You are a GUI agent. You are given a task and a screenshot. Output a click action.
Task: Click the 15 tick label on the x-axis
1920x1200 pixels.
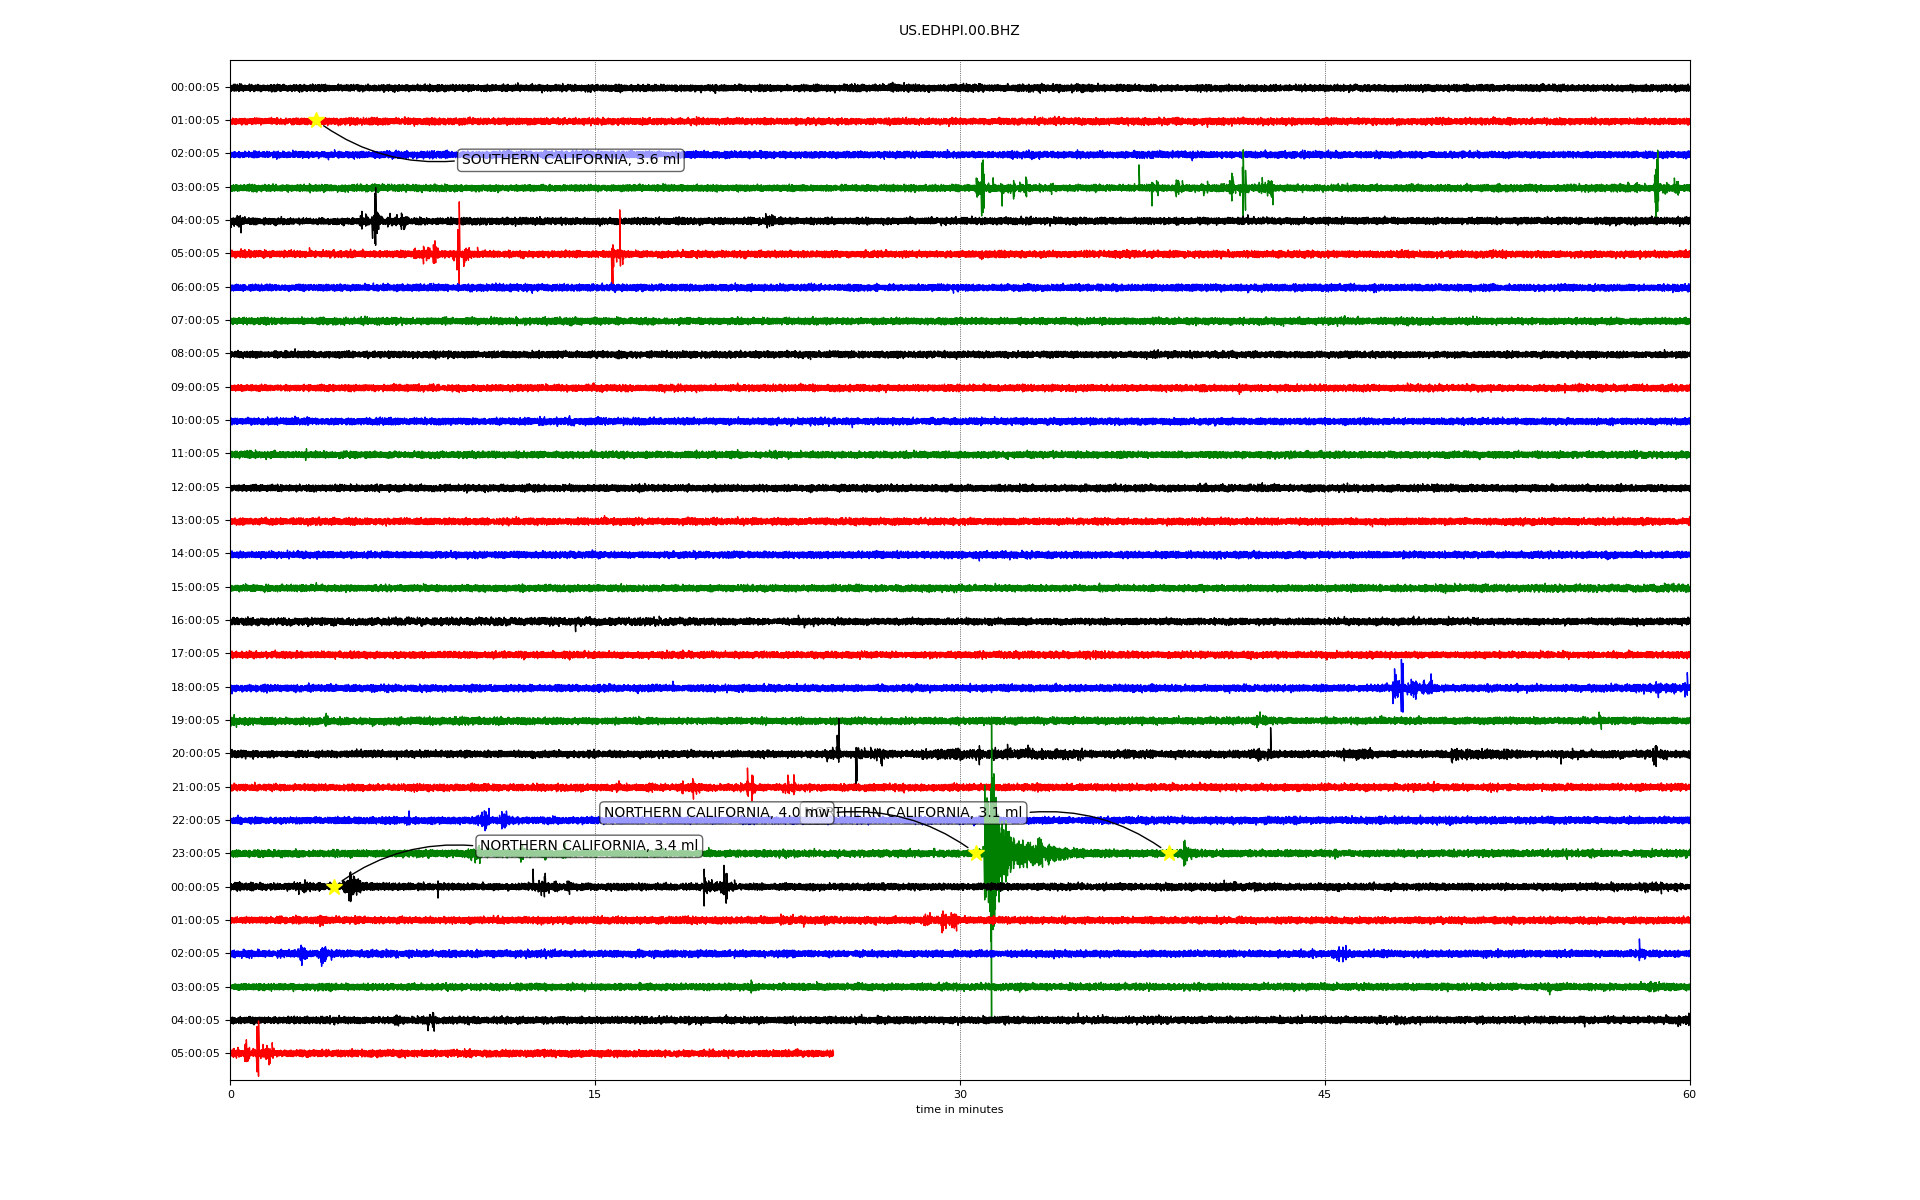(x=595, y=1094)
